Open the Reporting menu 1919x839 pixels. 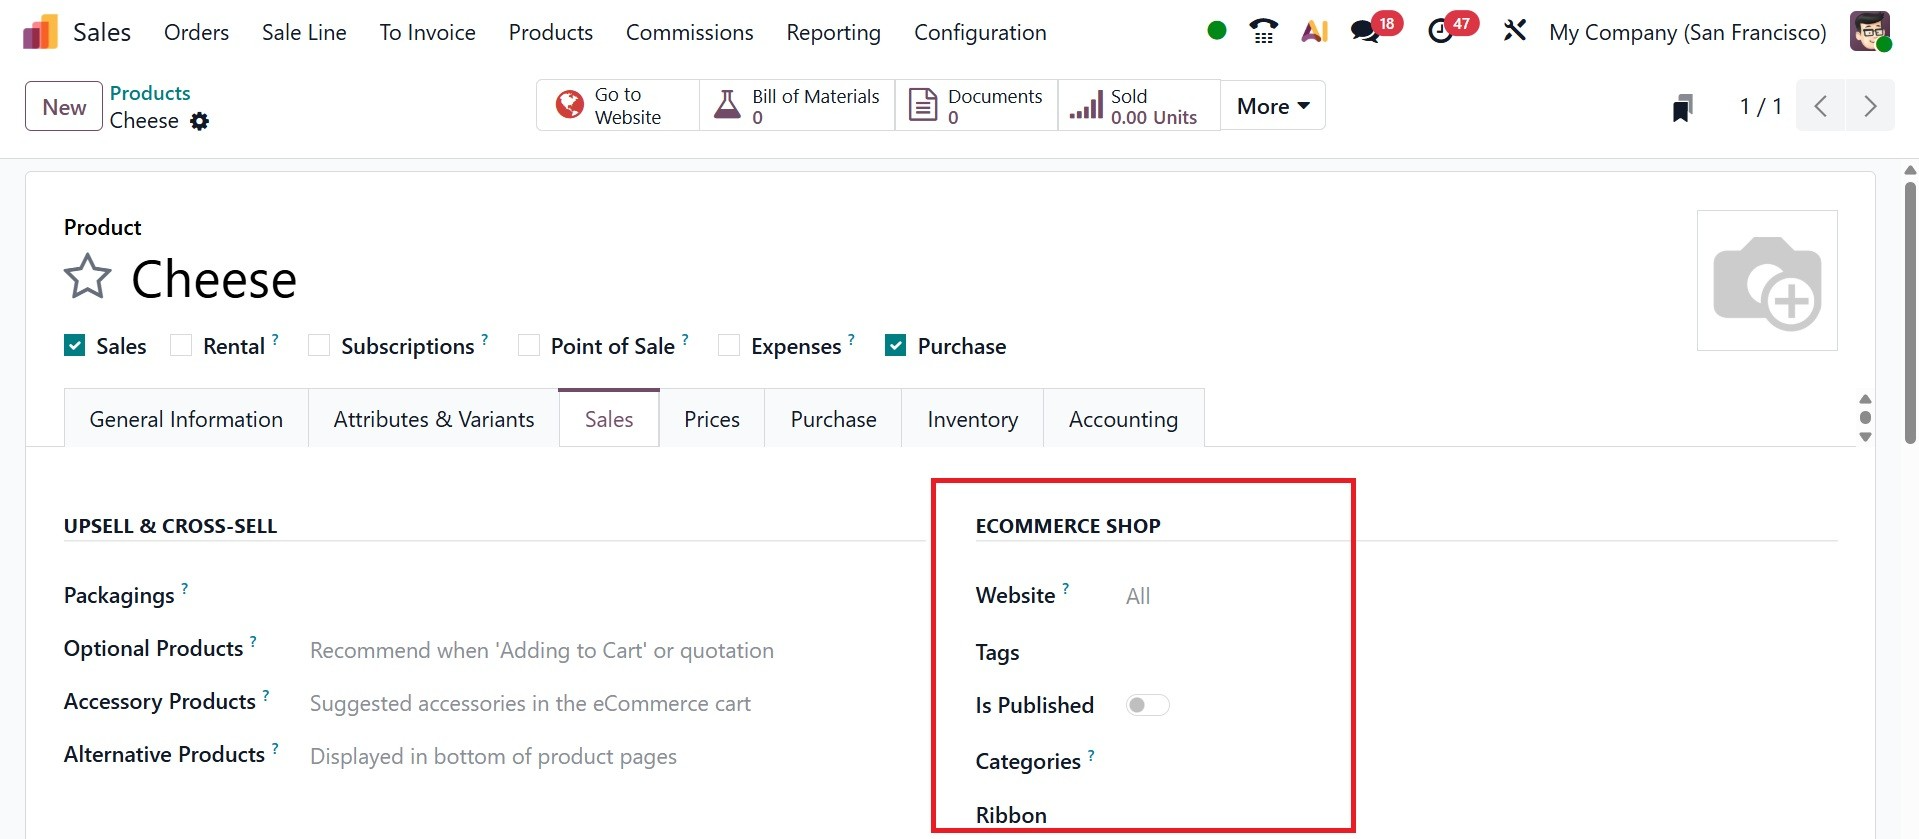point(833,32)
